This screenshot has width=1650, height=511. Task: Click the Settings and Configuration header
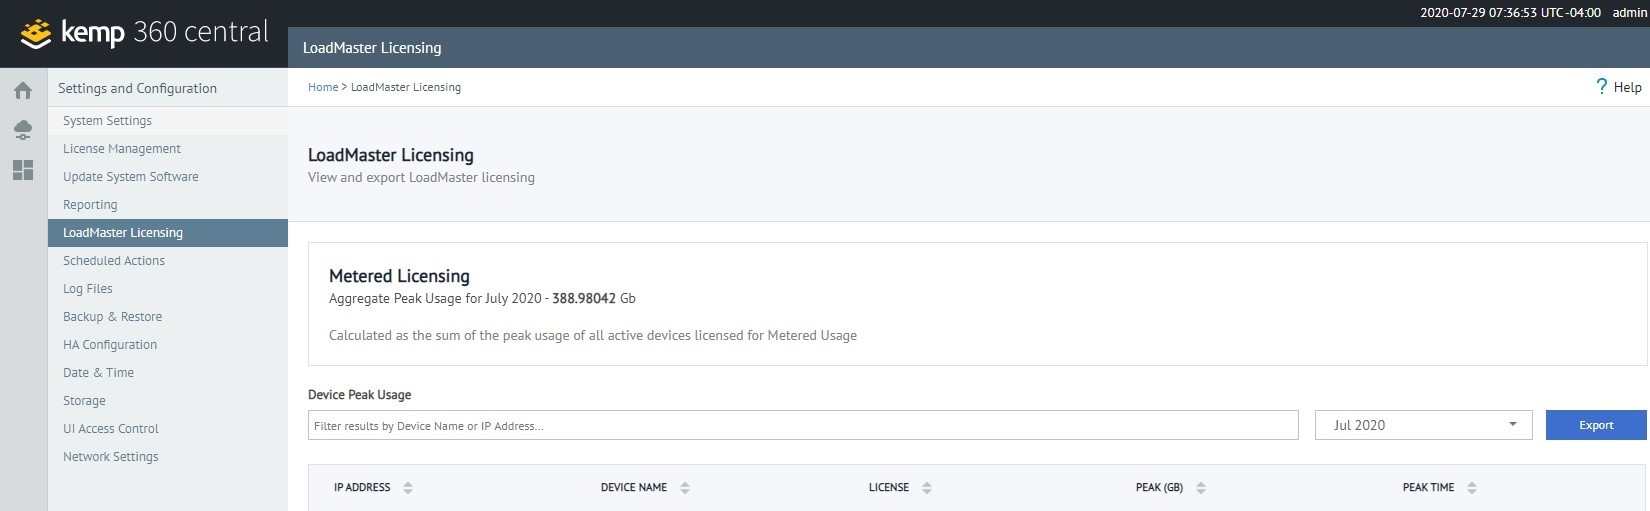coord(137,88)
